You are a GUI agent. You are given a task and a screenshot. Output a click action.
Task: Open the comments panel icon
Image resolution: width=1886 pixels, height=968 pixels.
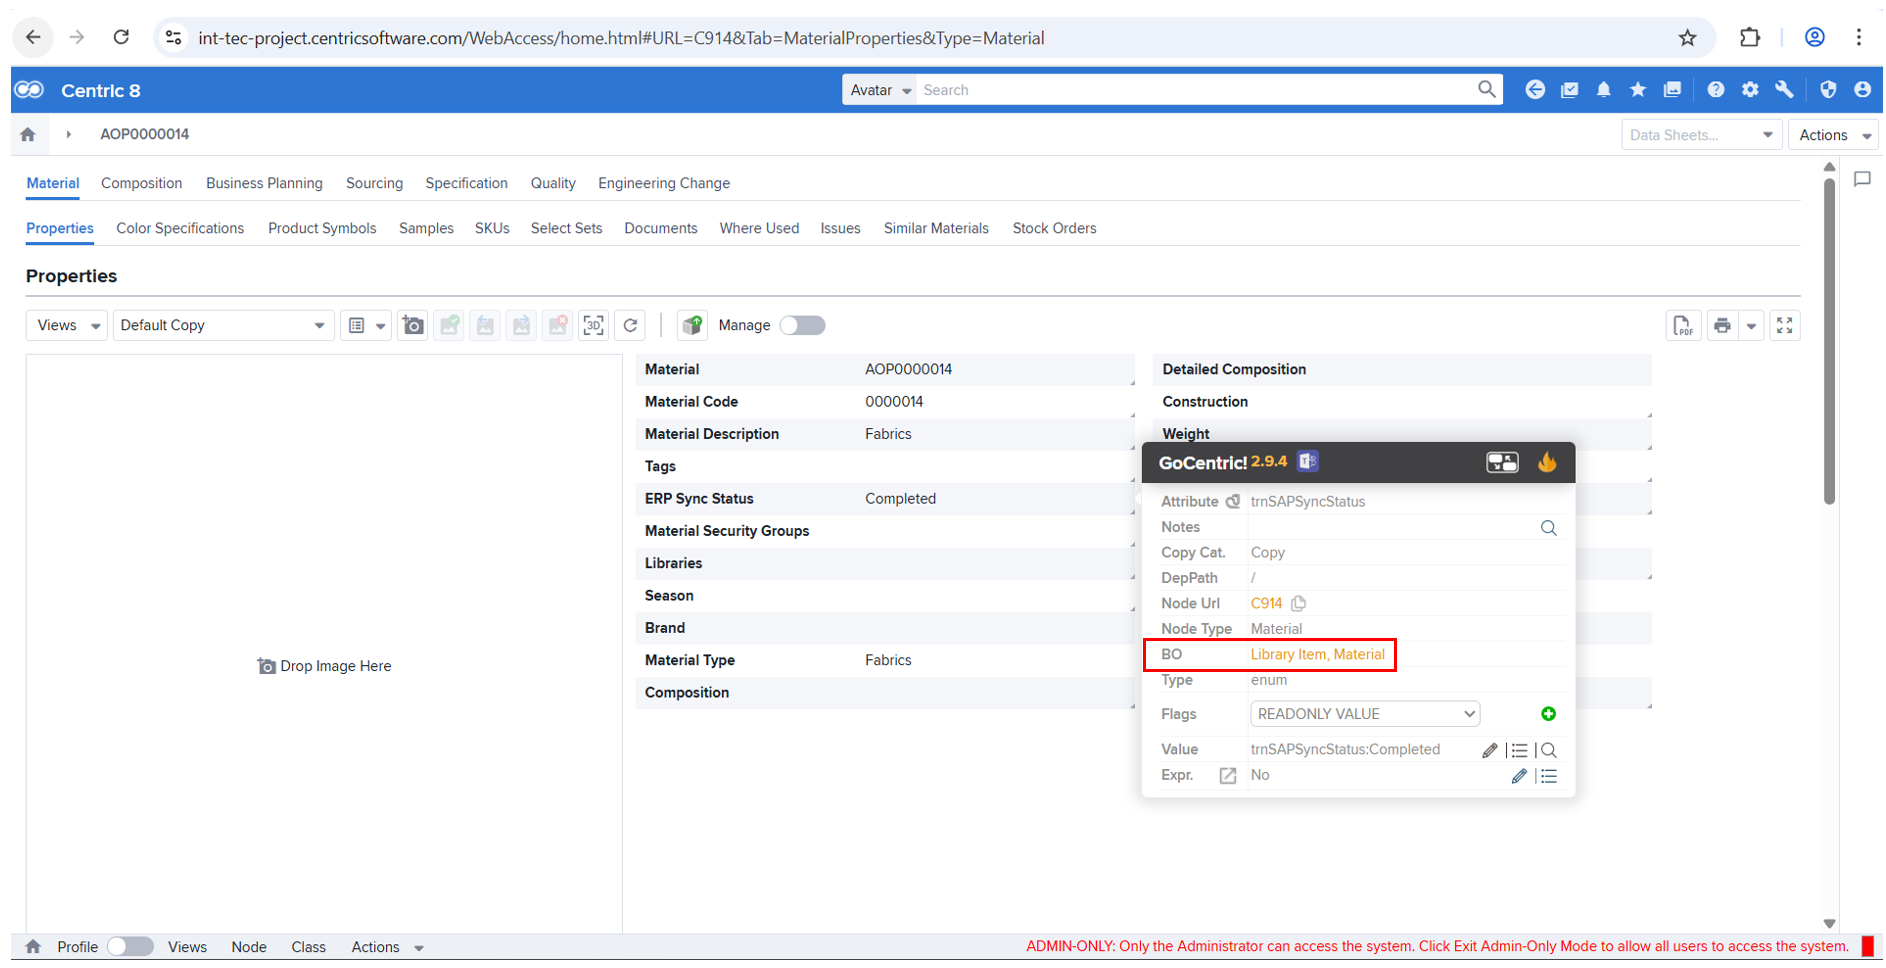1862,179
